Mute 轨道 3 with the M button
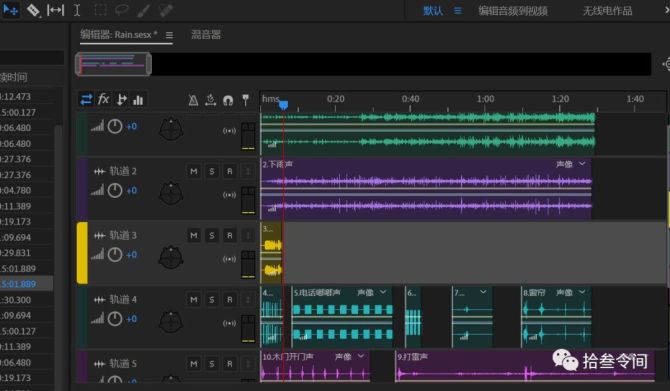This screenshot has width=670, height=391. tap(194, 235)
